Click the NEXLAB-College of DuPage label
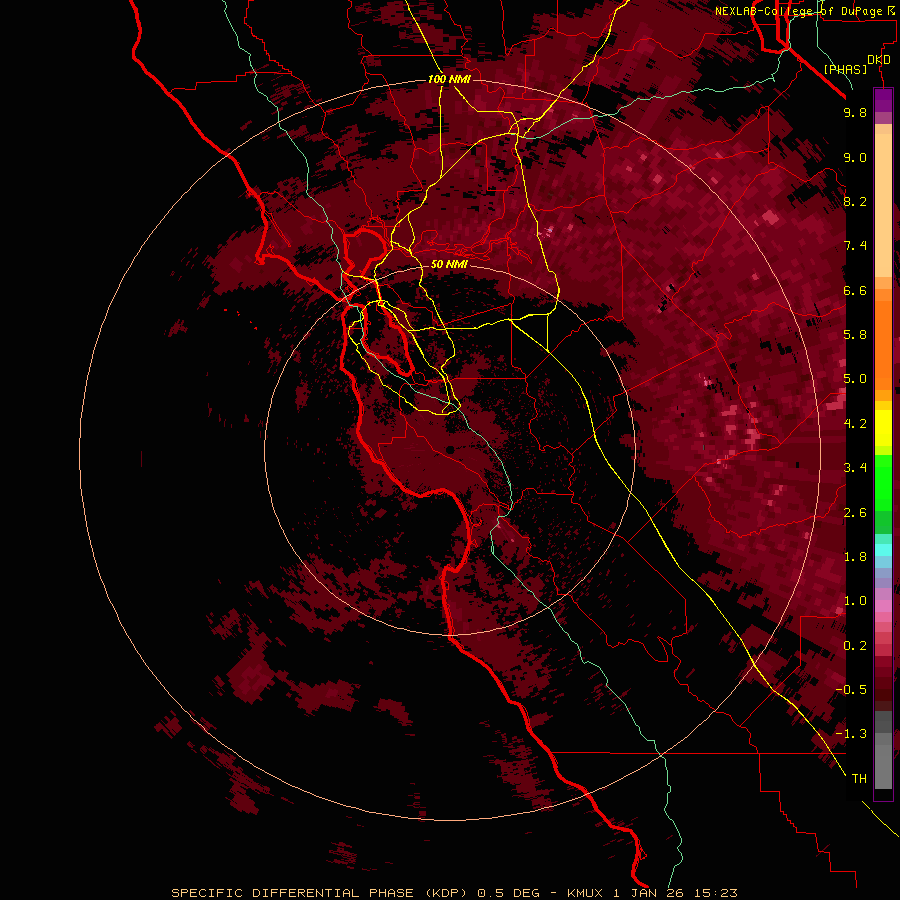 pyautogui.click(x=801, y=11)
